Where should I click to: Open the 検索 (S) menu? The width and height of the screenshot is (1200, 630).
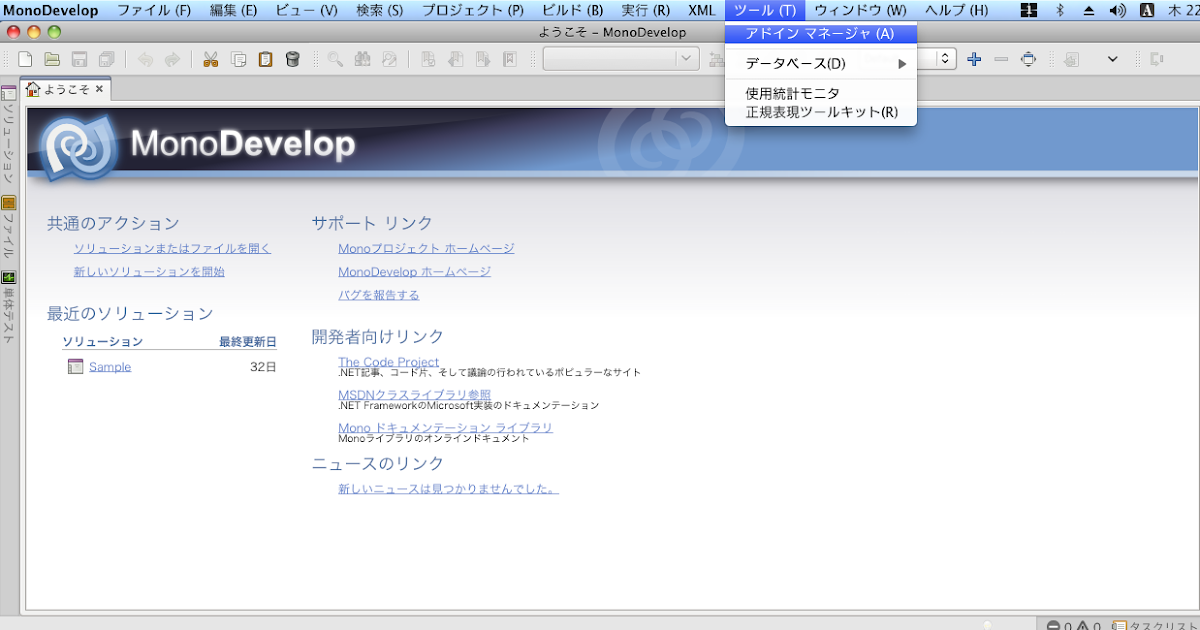click(380, 10)
